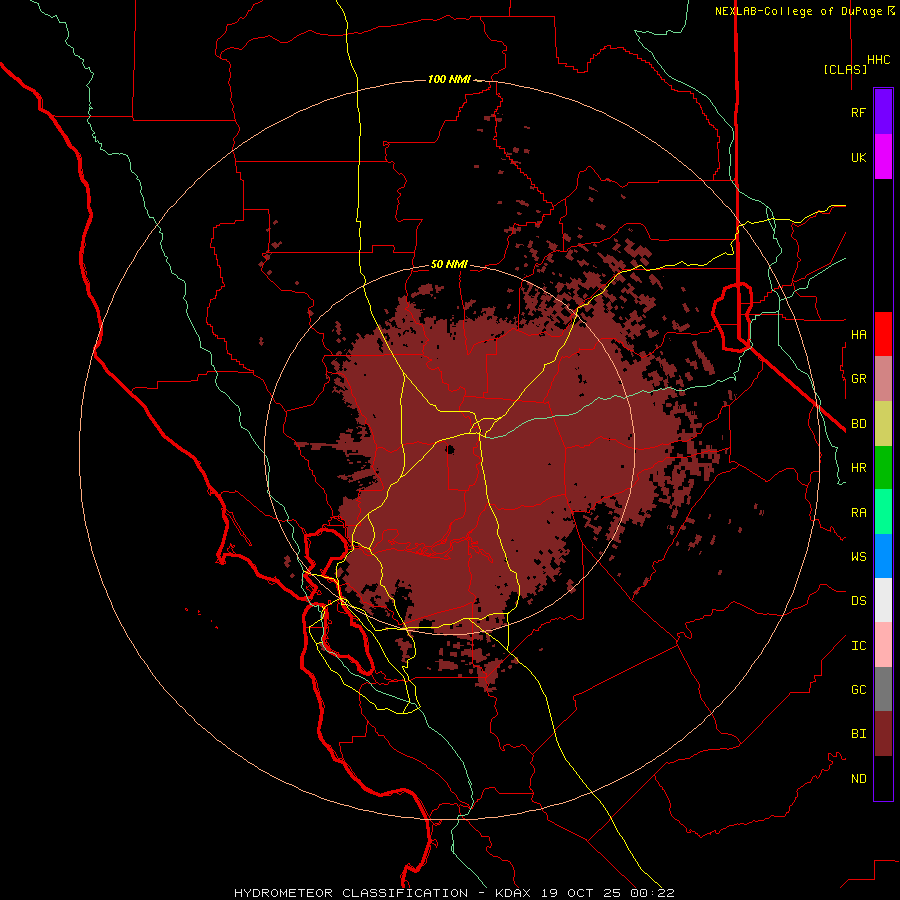Click the GR legend label
This screenshot has width=900, height=900.
(x=858, y=379)
